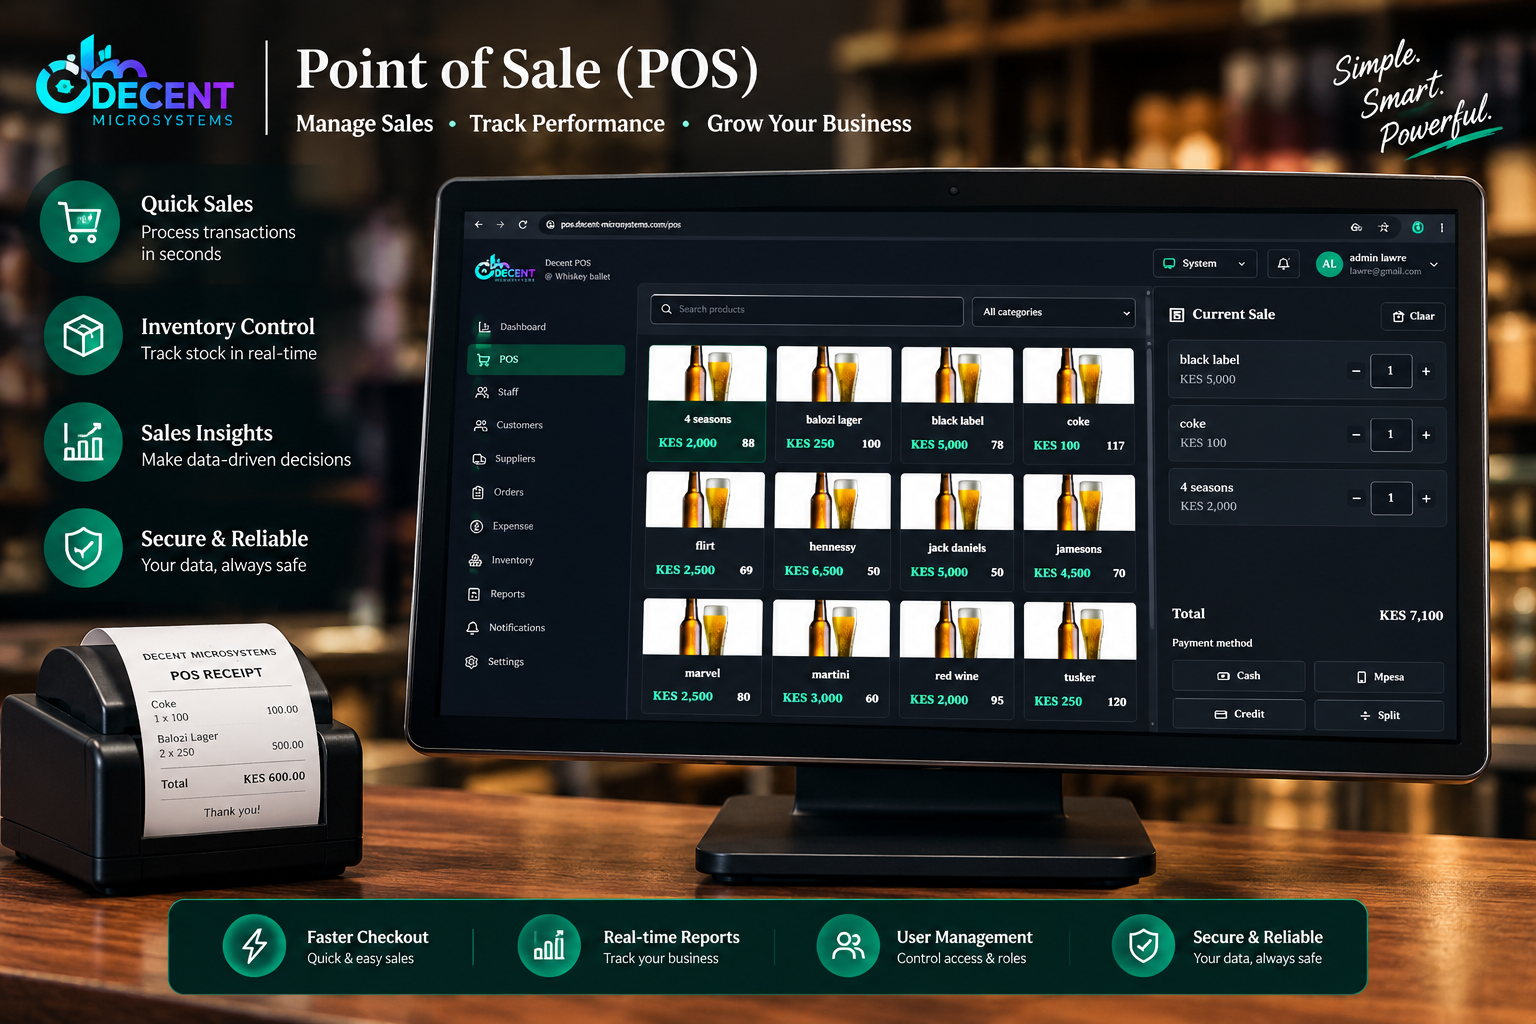The height and width of the screenshot is (1024, 1536).
Task: Choose Split payment method
Action: pos(1379,715)
